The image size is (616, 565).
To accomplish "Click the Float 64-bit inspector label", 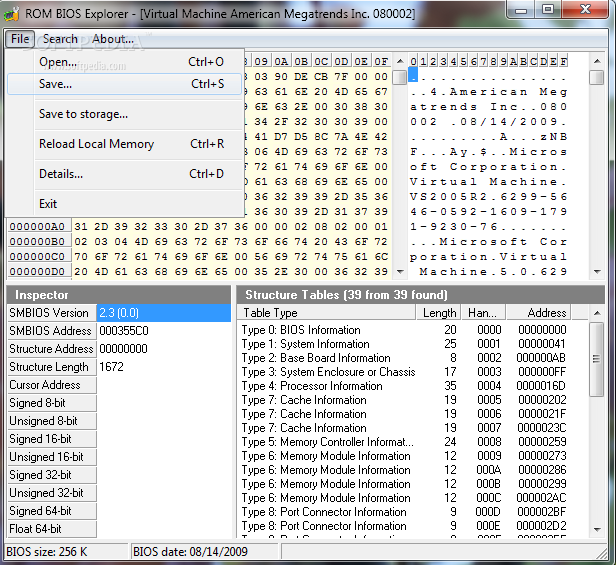I will pyautogui.click(x=52, y=529).
